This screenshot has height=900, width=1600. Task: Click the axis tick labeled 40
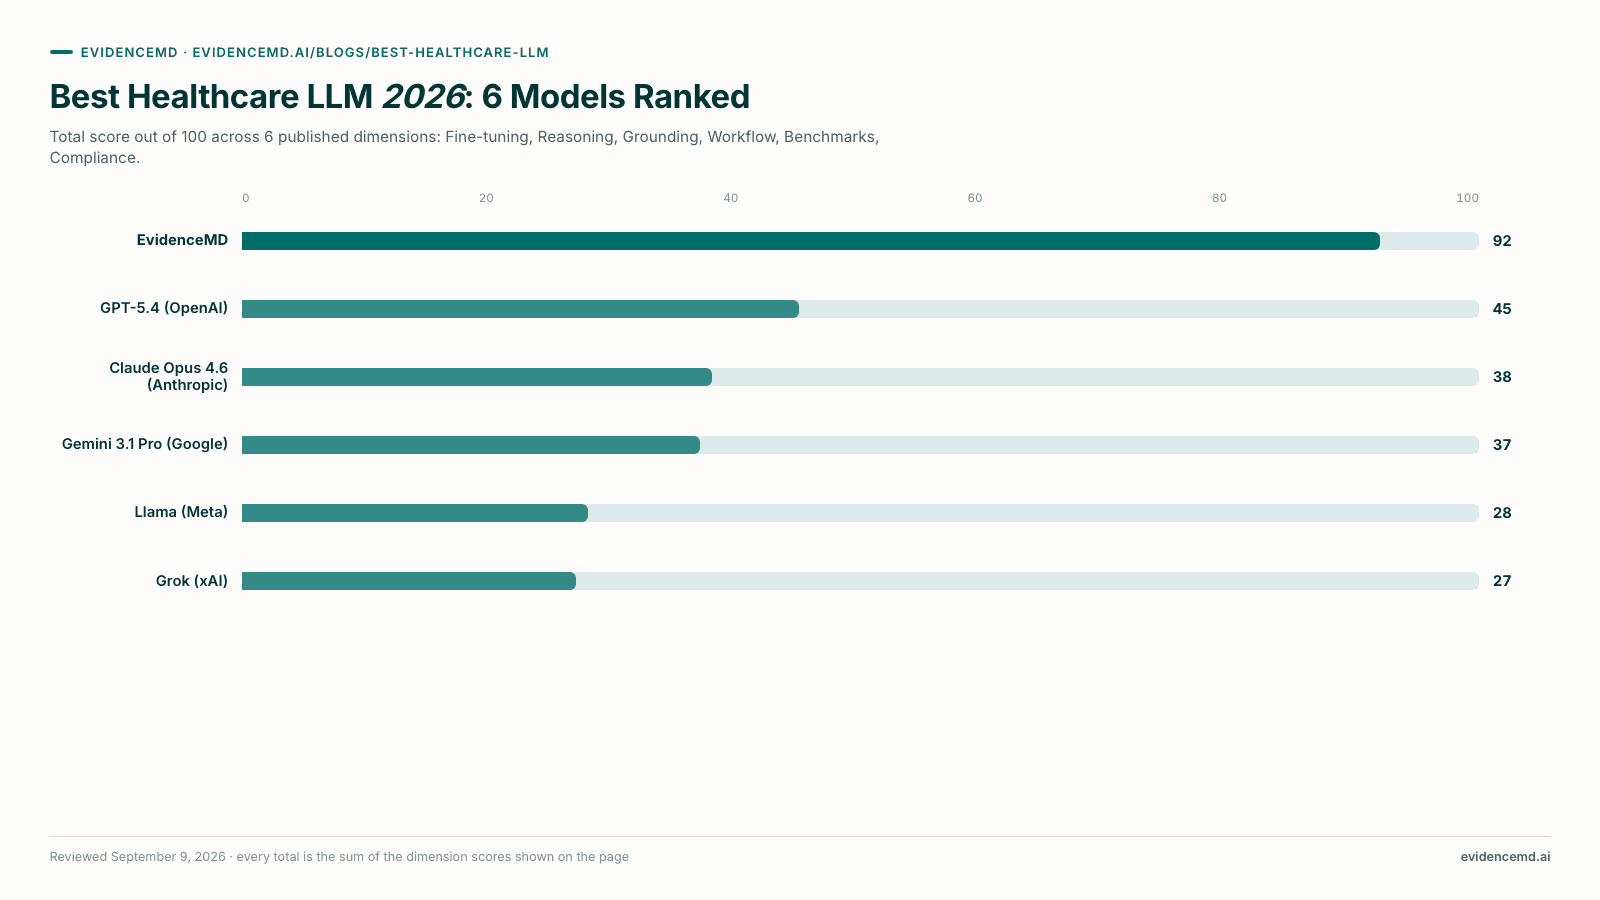pos(731,198)
